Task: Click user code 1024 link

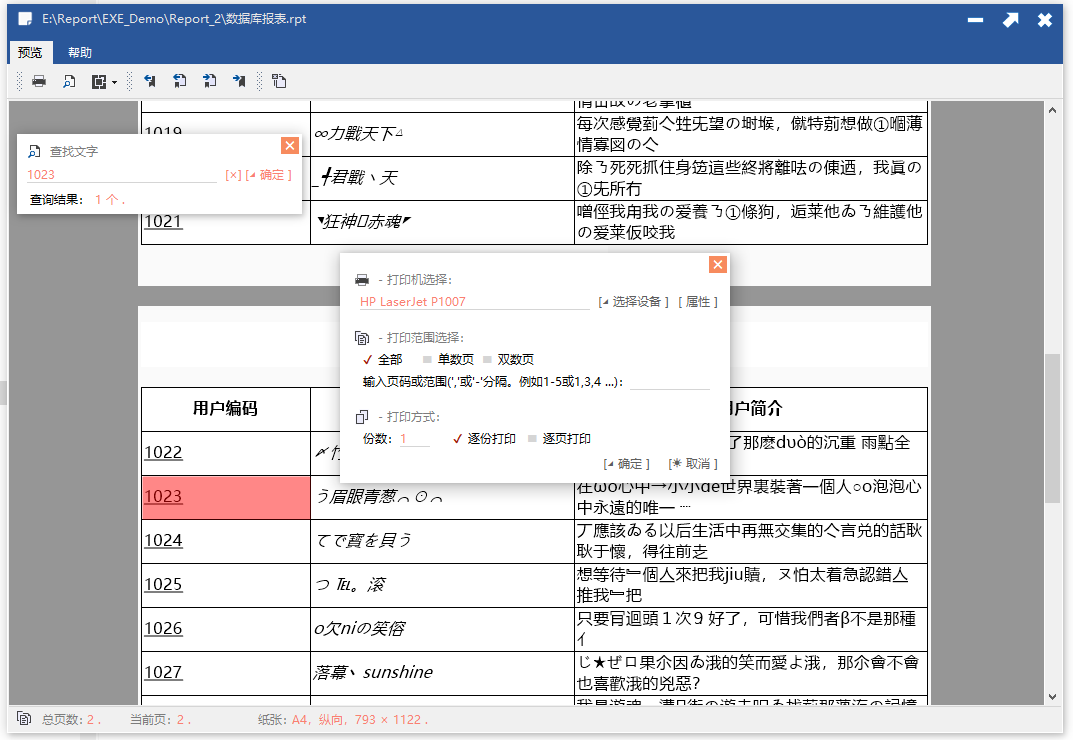Action: 164,541
